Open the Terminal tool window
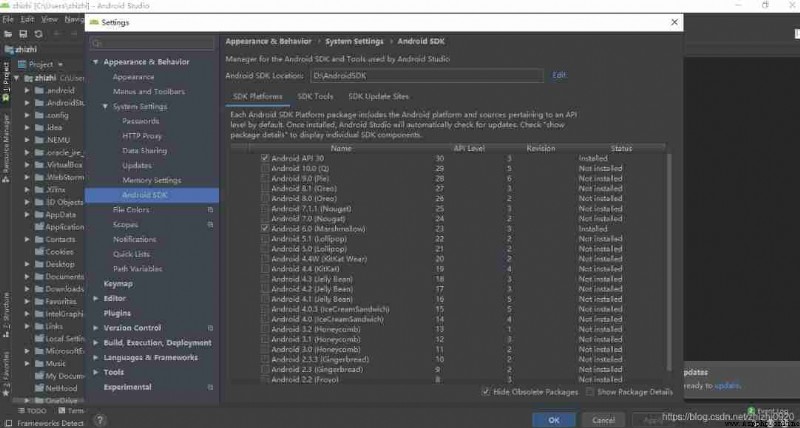Screen dimensions: 800x428 [70, 411]
